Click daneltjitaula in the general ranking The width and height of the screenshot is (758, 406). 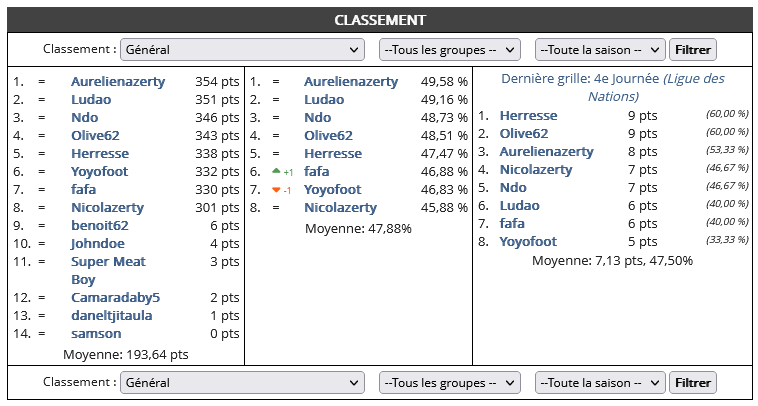tap(112, 316)
